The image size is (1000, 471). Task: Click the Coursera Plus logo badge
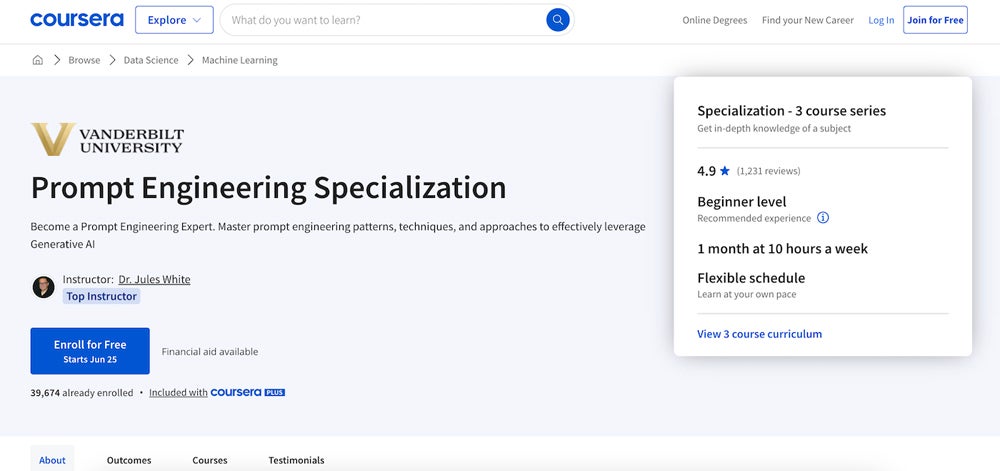click(x=247, y=393)
